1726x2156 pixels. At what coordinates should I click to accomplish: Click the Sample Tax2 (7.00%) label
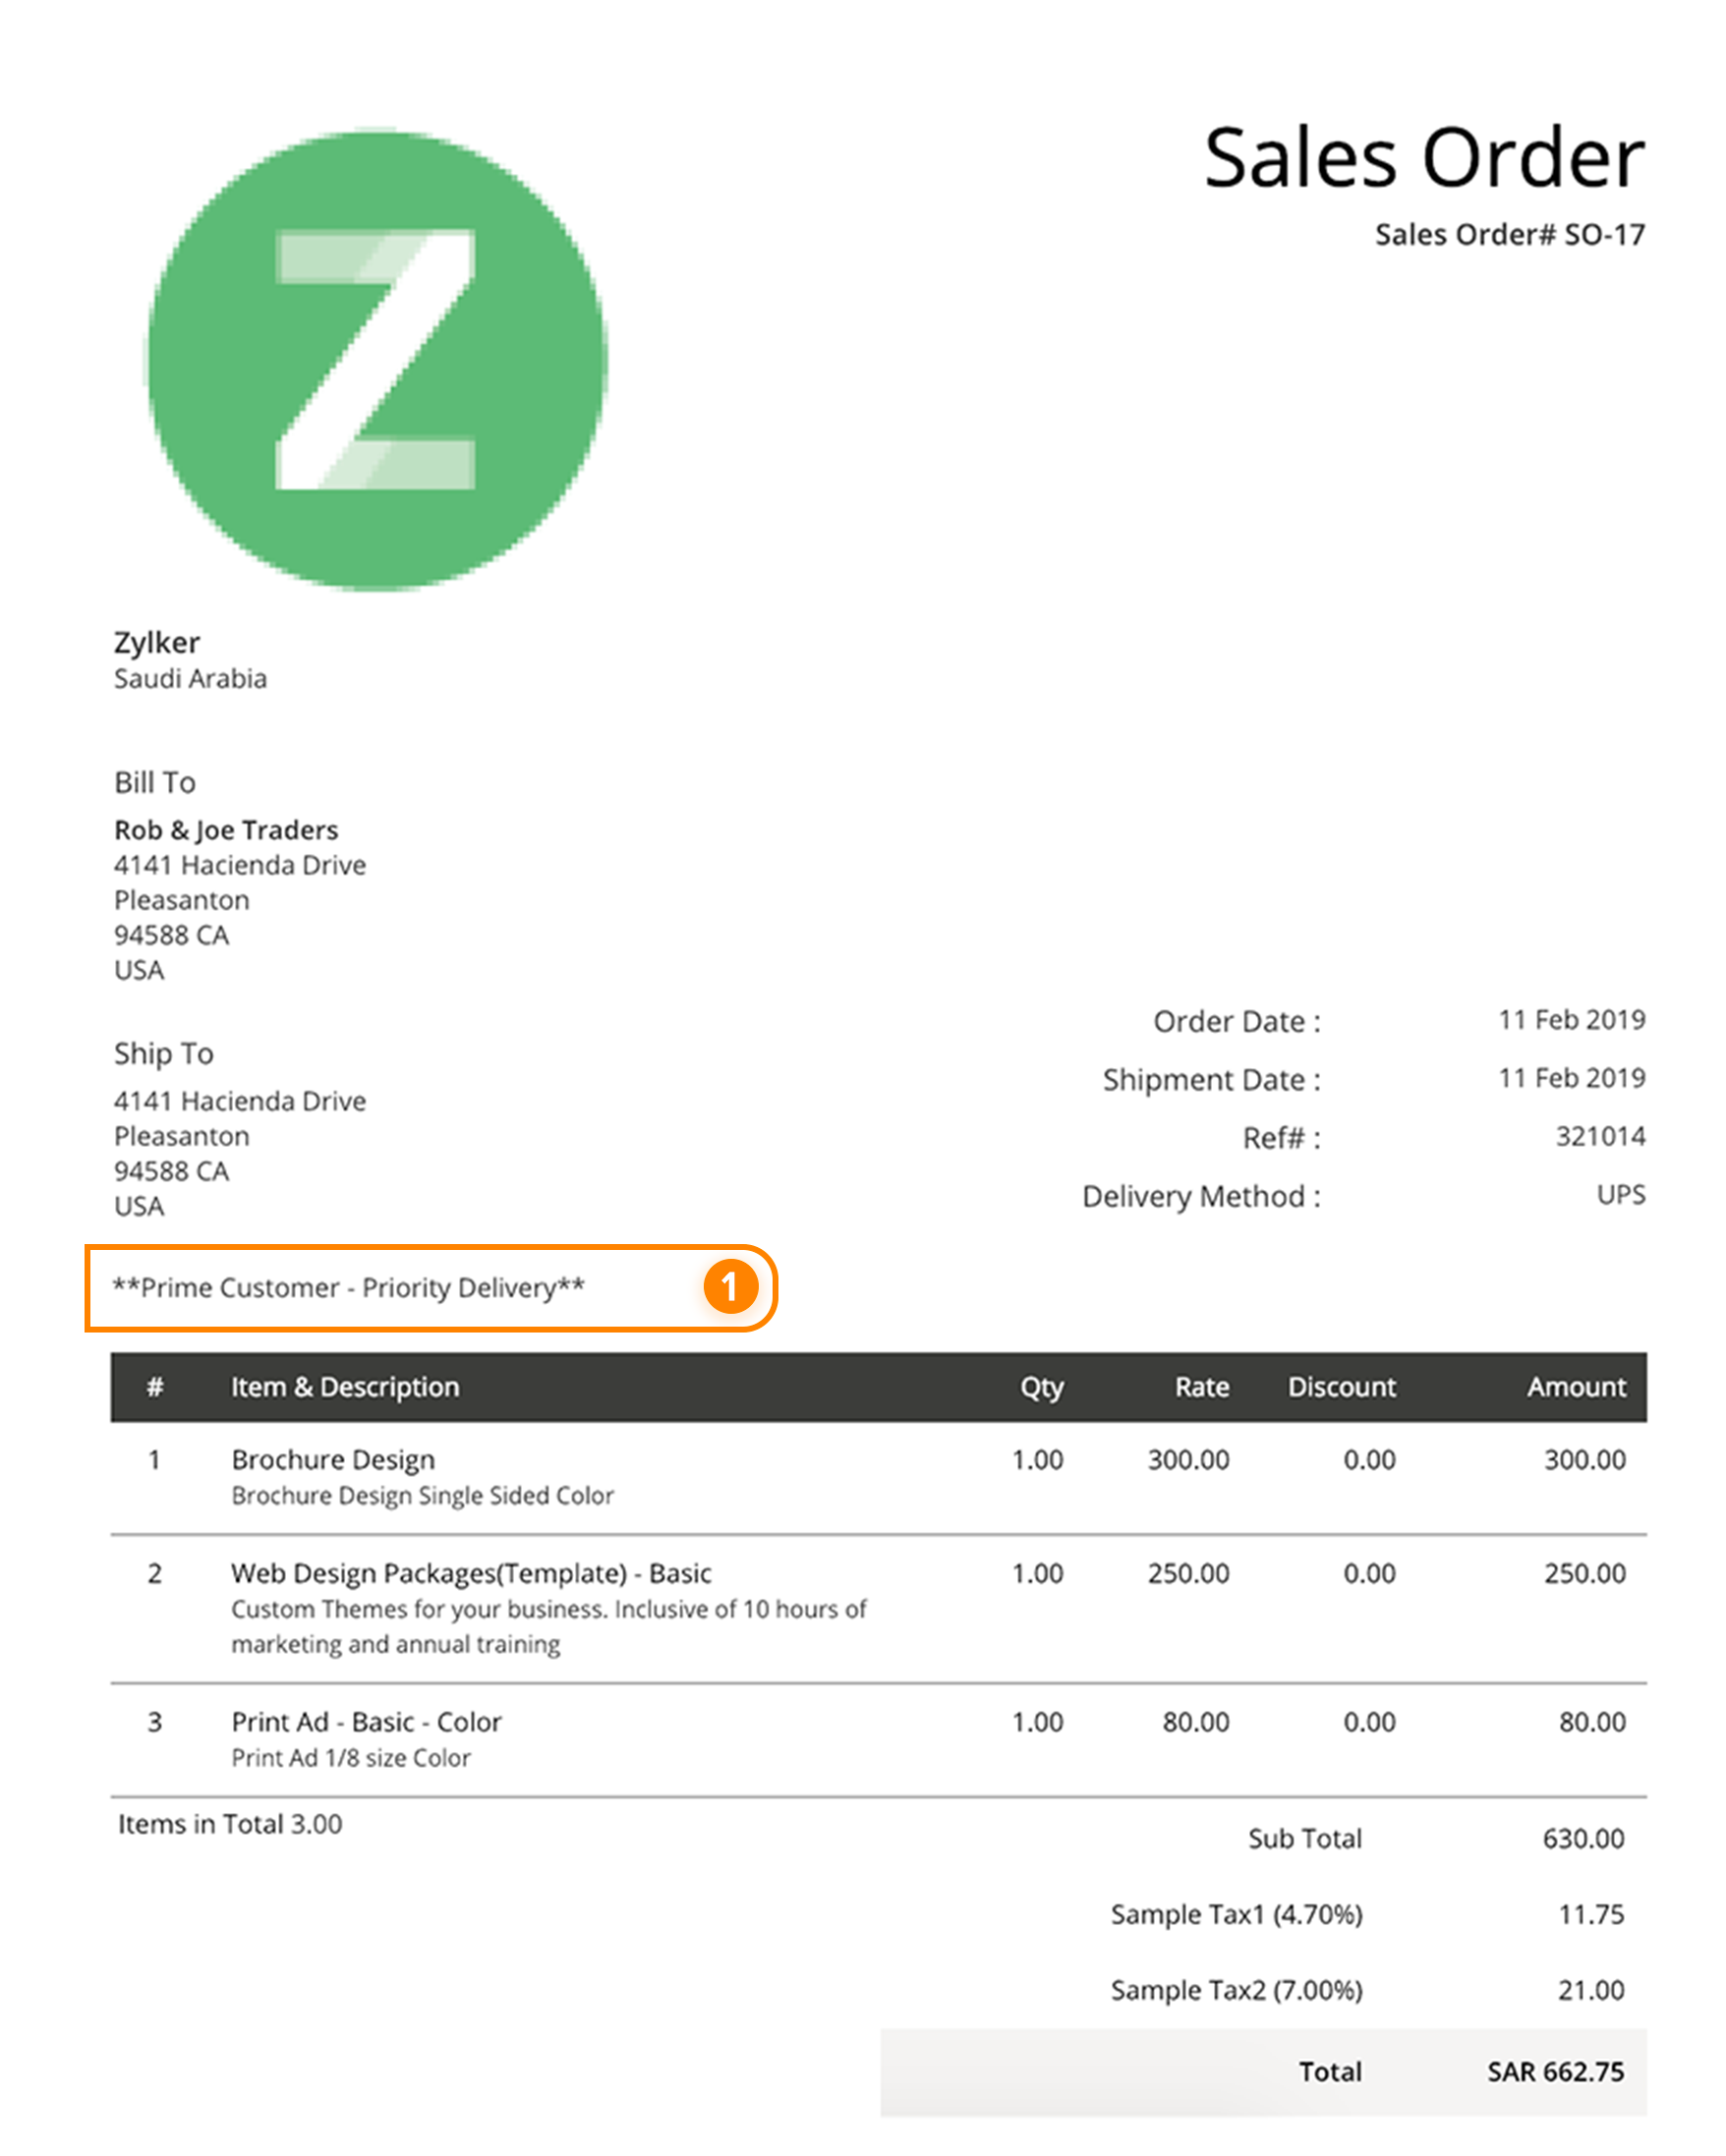(x=1236, y=1990)
